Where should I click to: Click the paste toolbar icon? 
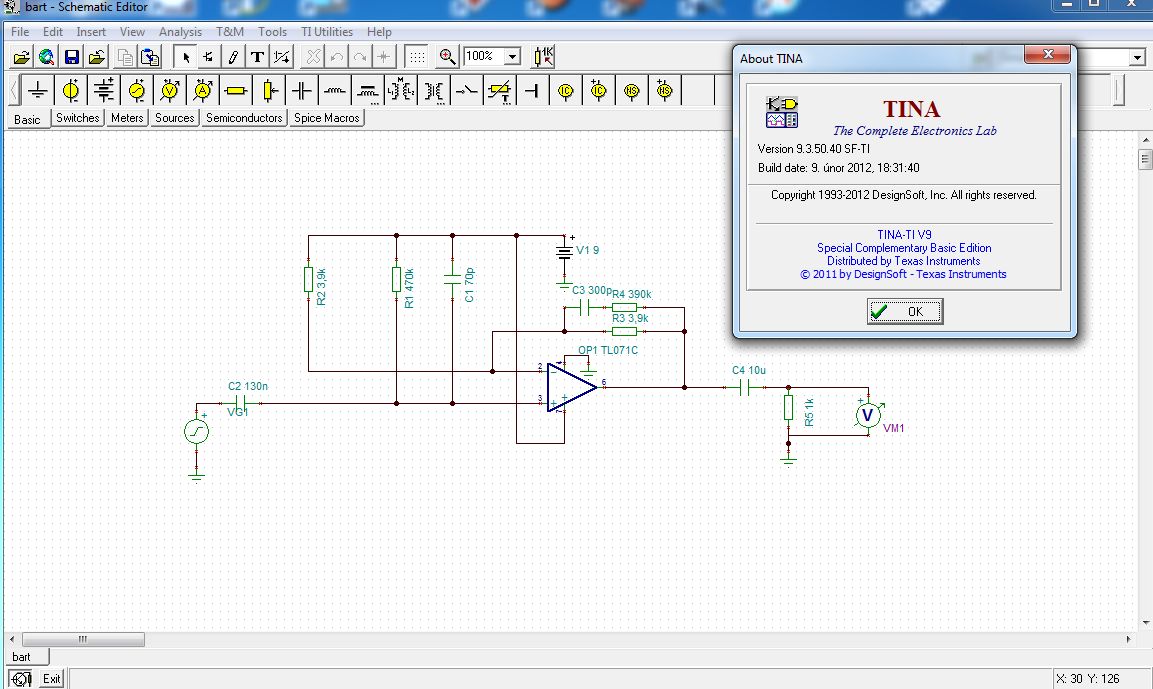tap(150, 57)
